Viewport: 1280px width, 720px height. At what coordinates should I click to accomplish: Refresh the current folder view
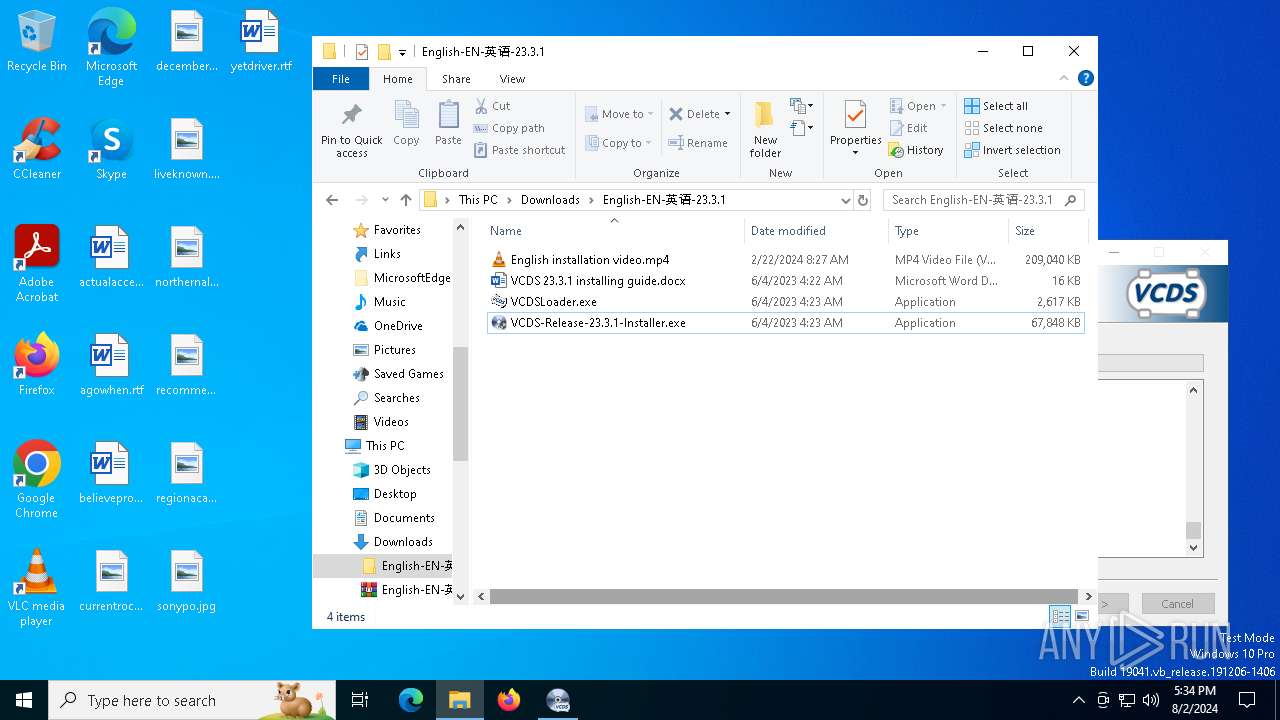pos(863,200)
